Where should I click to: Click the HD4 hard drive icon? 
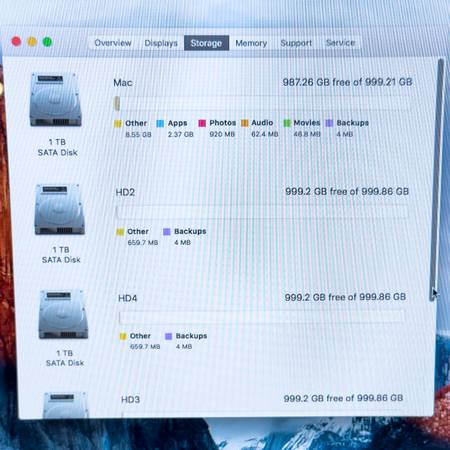(63, 314)
